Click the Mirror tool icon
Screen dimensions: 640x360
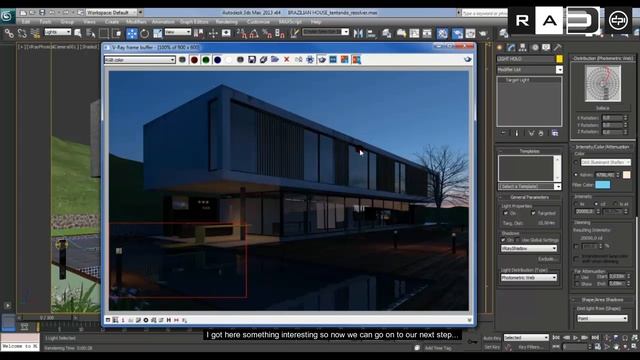coord(358,33)
